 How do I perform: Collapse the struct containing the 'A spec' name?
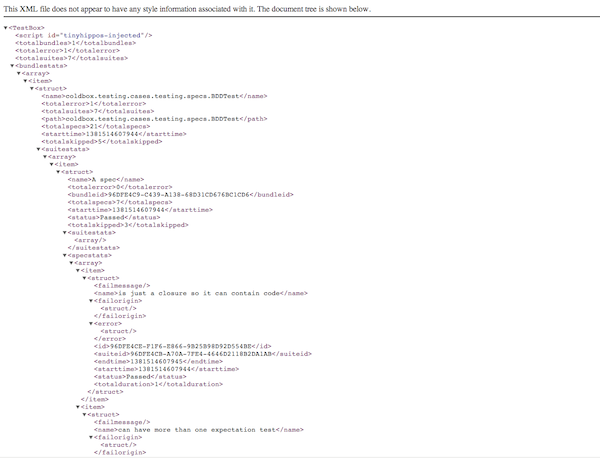[x=58, y=171]
